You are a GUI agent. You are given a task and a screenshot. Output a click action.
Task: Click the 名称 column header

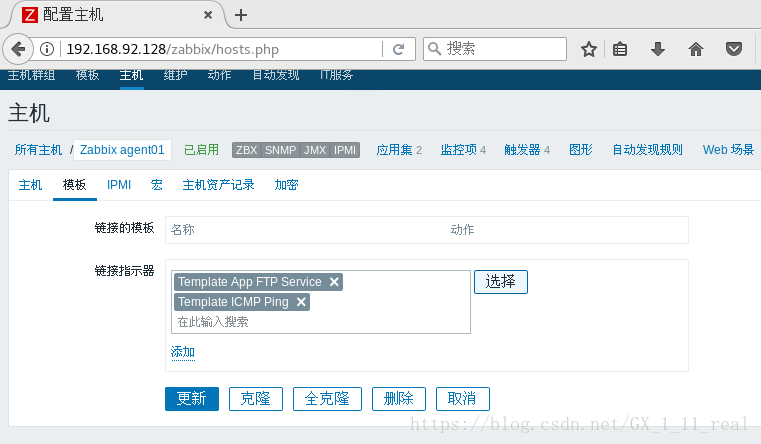click(x=182, y=230)
